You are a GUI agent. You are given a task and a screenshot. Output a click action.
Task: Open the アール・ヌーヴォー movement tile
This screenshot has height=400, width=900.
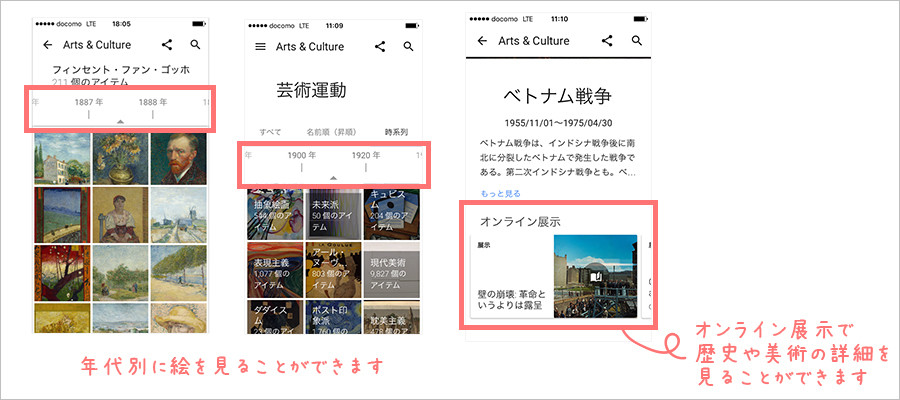click(x=333, y=269)
